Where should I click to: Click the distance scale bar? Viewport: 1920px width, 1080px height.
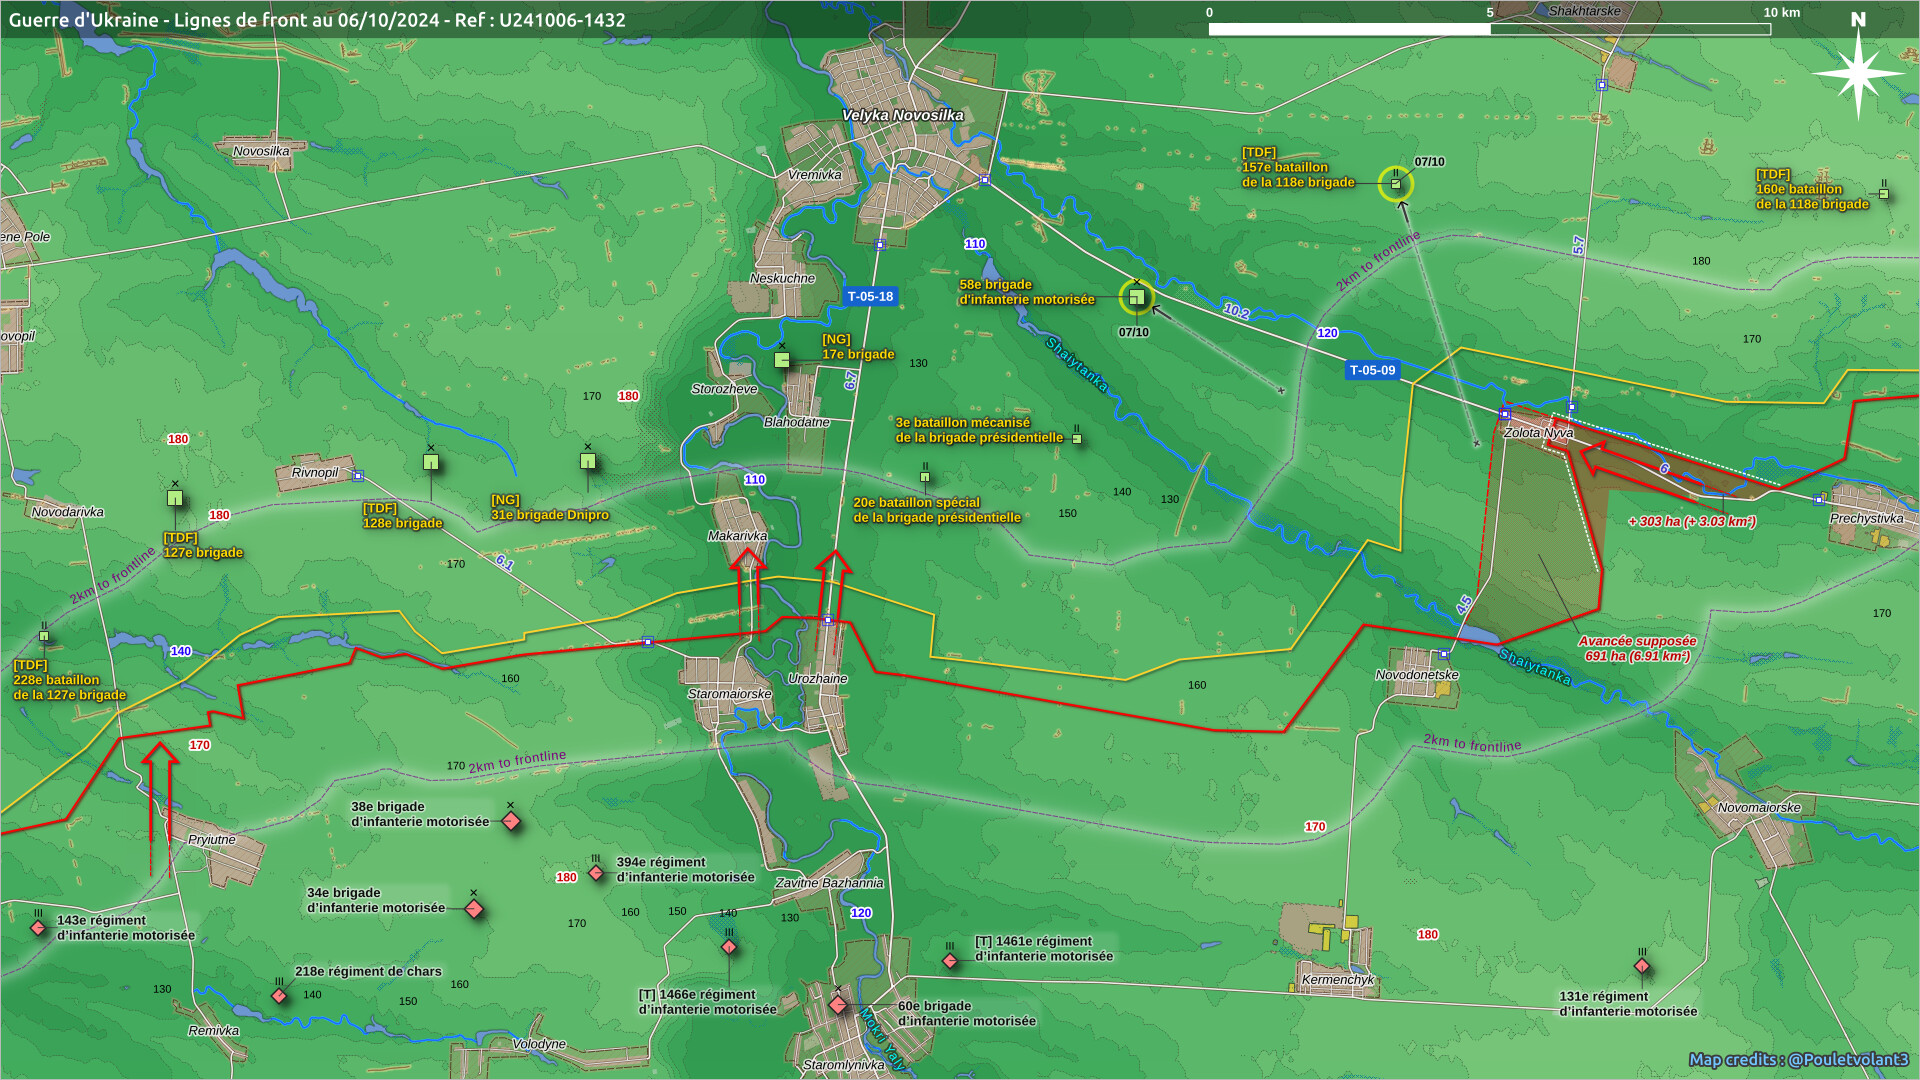coord(1489,29)
